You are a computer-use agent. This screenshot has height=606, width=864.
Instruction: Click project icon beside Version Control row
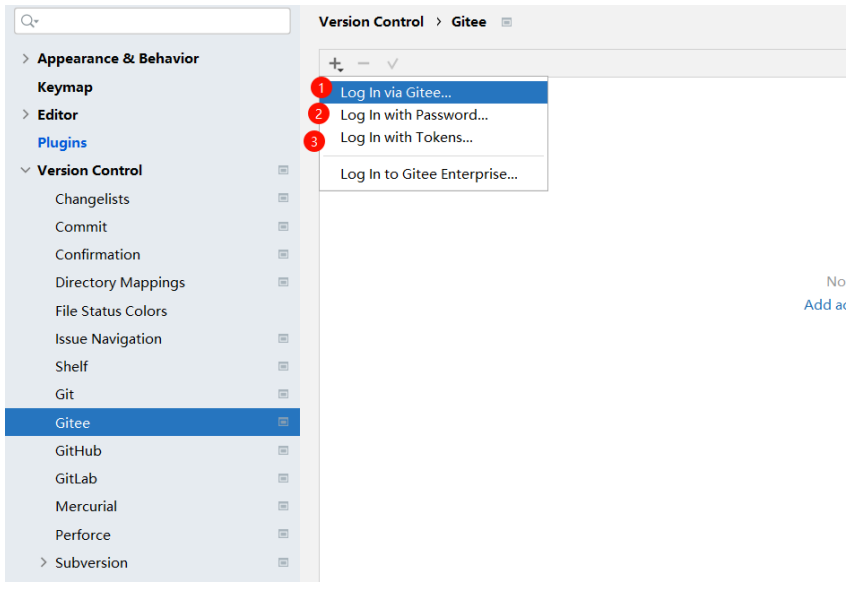[x=283, y=170]
